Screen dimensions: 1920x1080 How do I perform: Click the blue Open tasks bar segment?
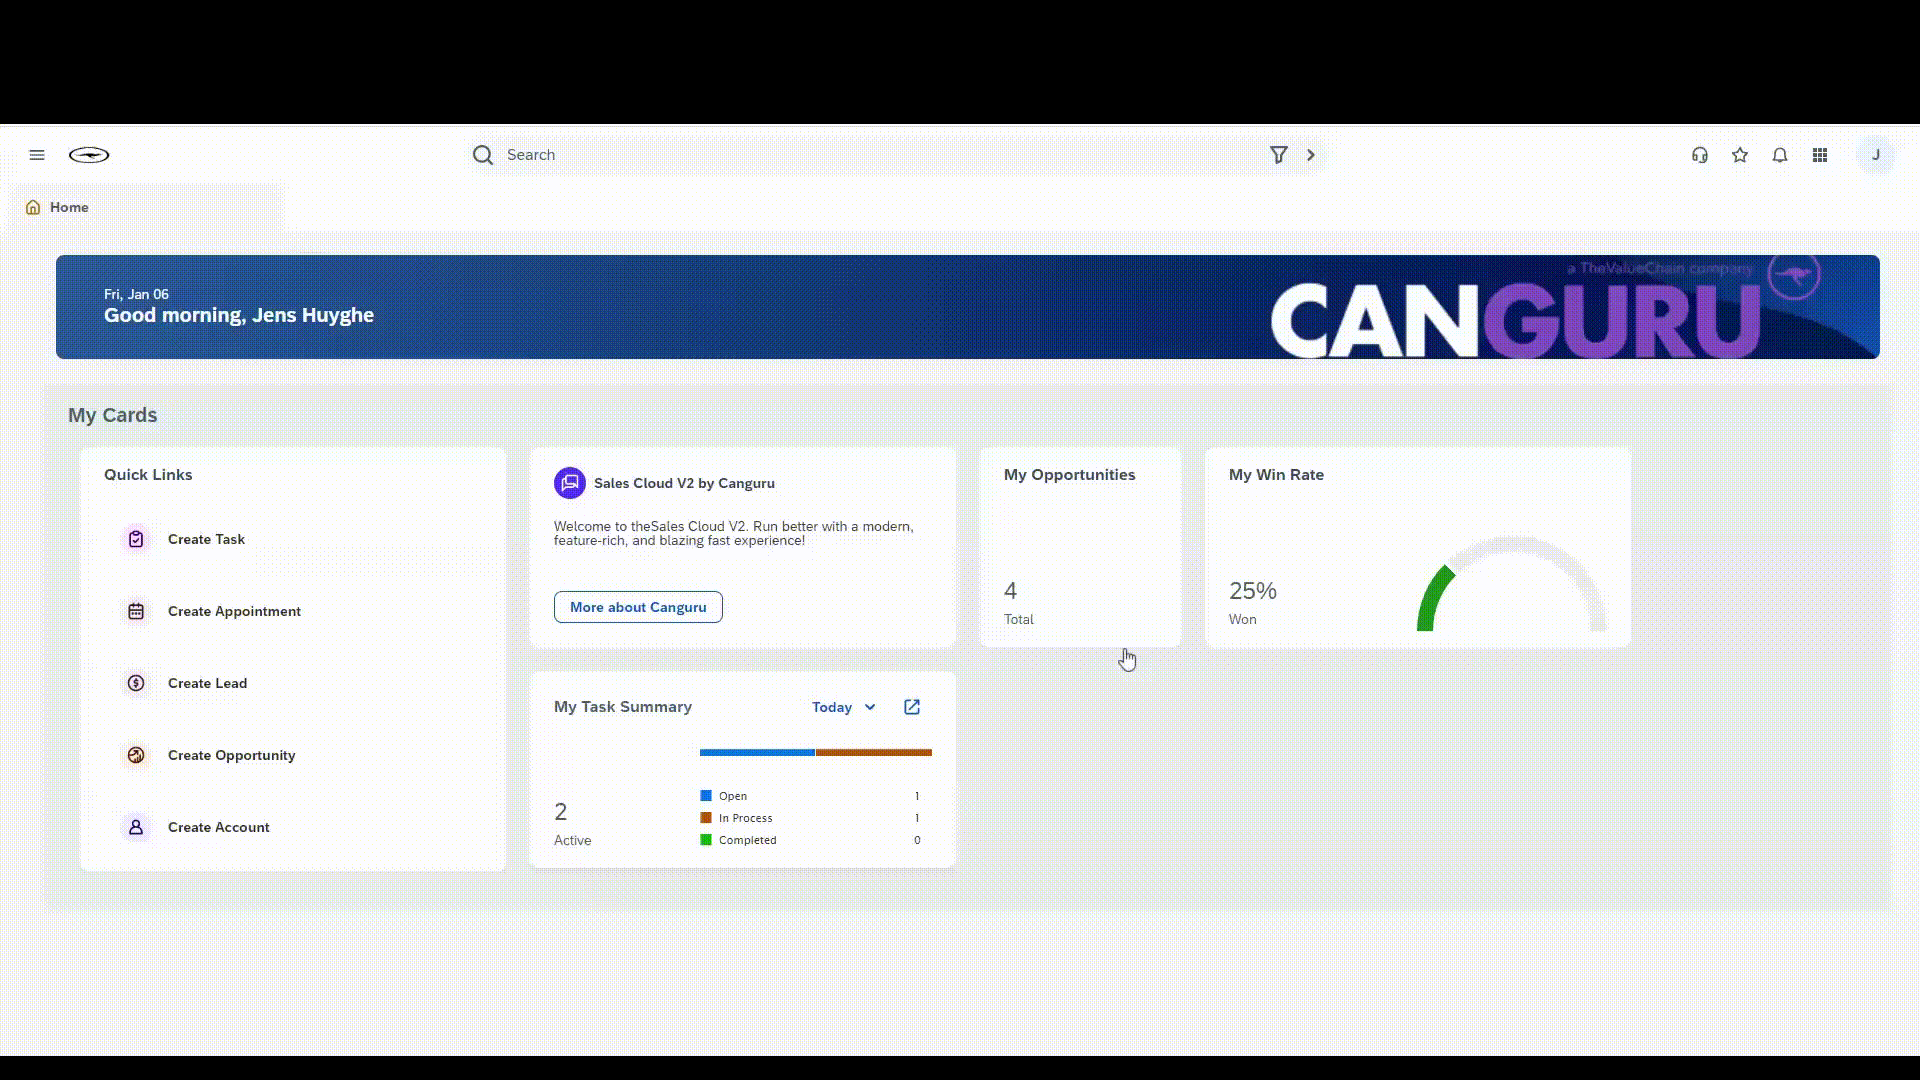pyautogui.click(x=757, y=752)
